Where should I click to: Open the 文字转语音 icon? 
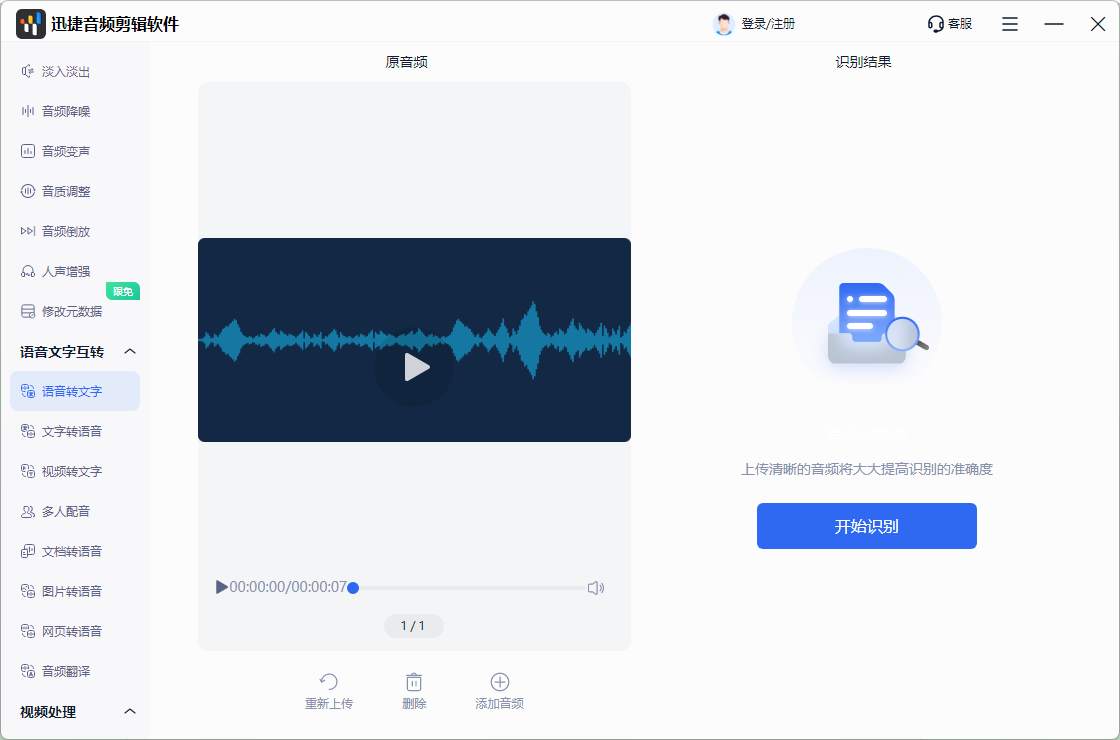click(28, 431)
